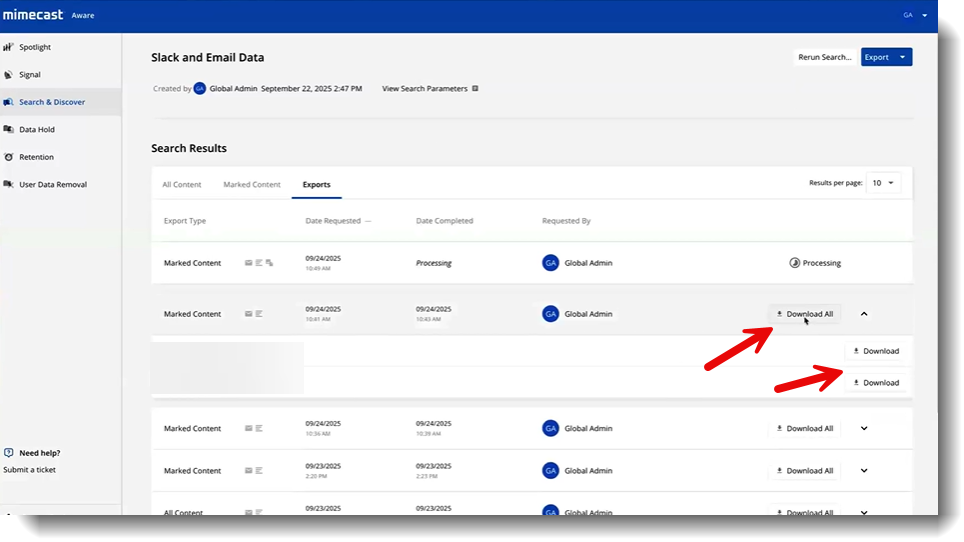Open Retention clock icon in sidebar
Viewport: 964px width, 542px height.
[x=9, y=157]
